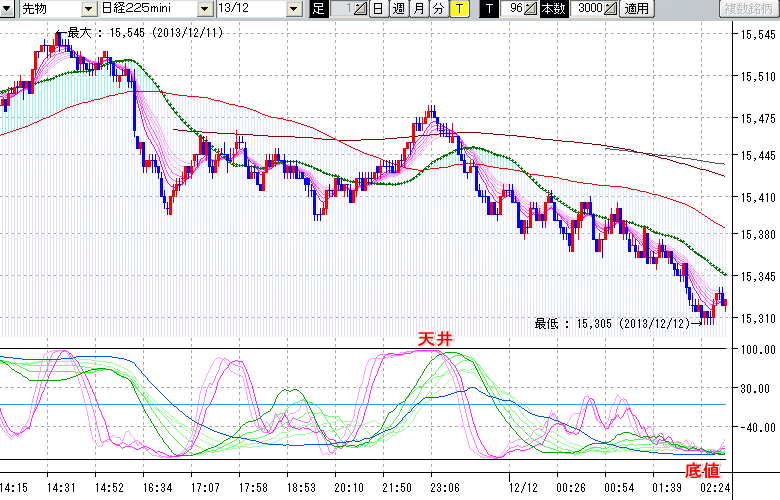The height and width of the screenshot is (500, 780).
Task: Expand the 先物 instrument type dropdown
Action: (89, 9)
